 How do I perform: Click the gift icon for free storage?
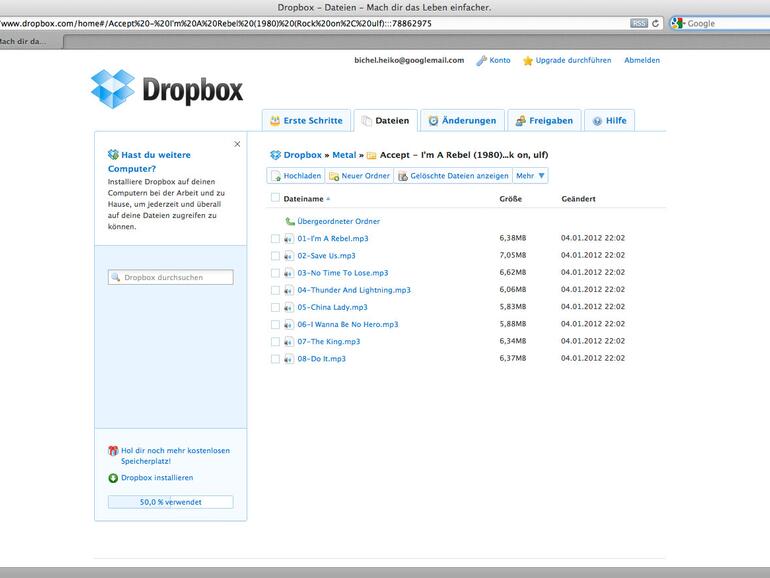tap(113, 450)
